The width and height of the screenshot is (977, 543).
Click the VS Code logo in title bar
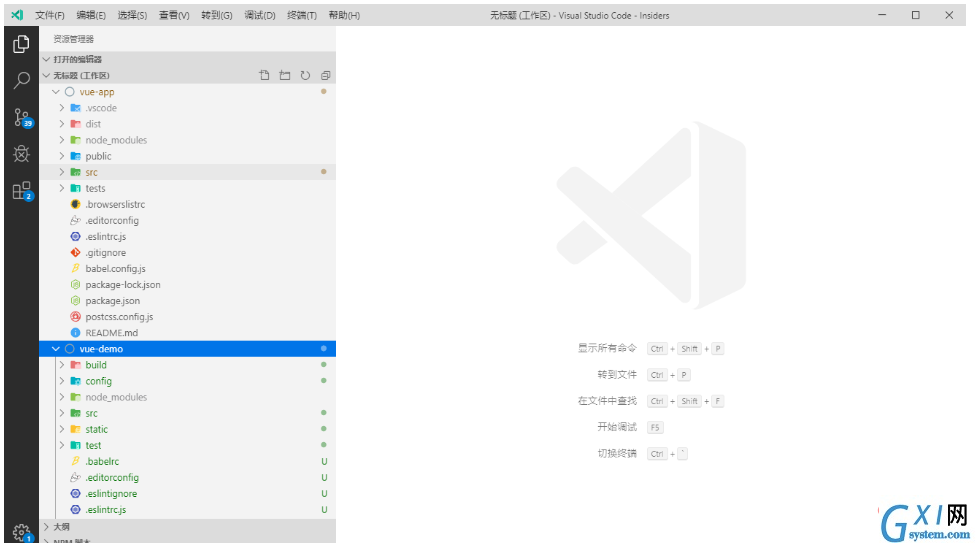click(x=17, y=15)
